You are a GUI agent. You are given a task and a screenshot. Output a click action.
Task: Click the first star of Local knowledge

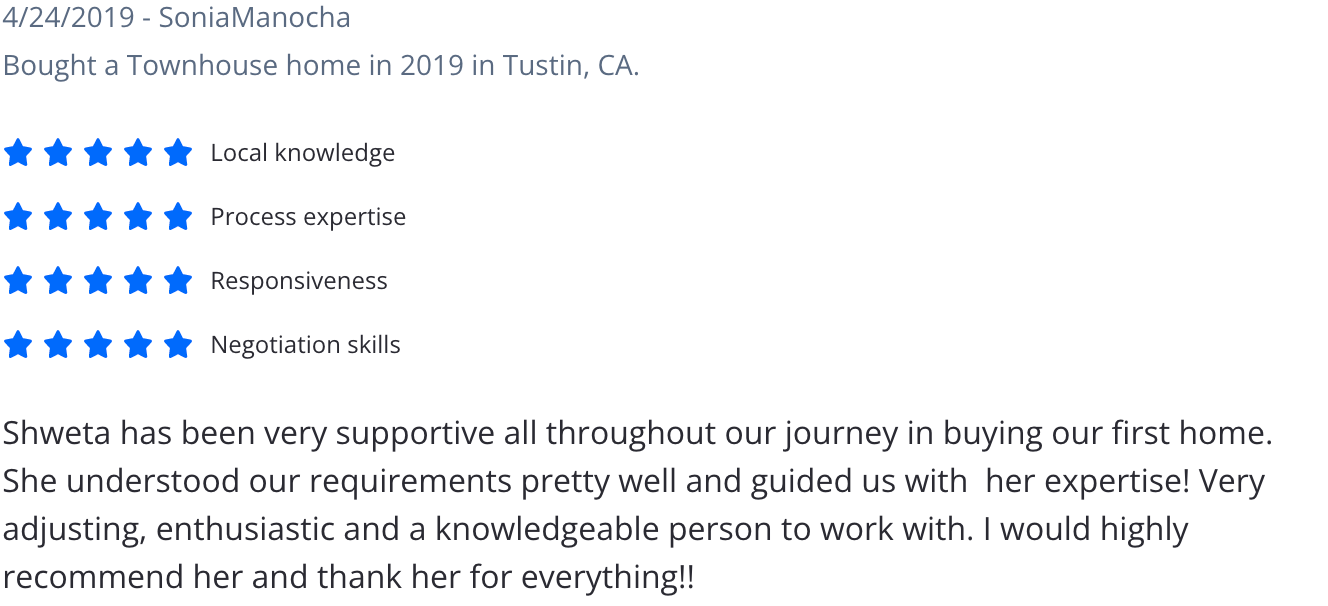(18, 153)
